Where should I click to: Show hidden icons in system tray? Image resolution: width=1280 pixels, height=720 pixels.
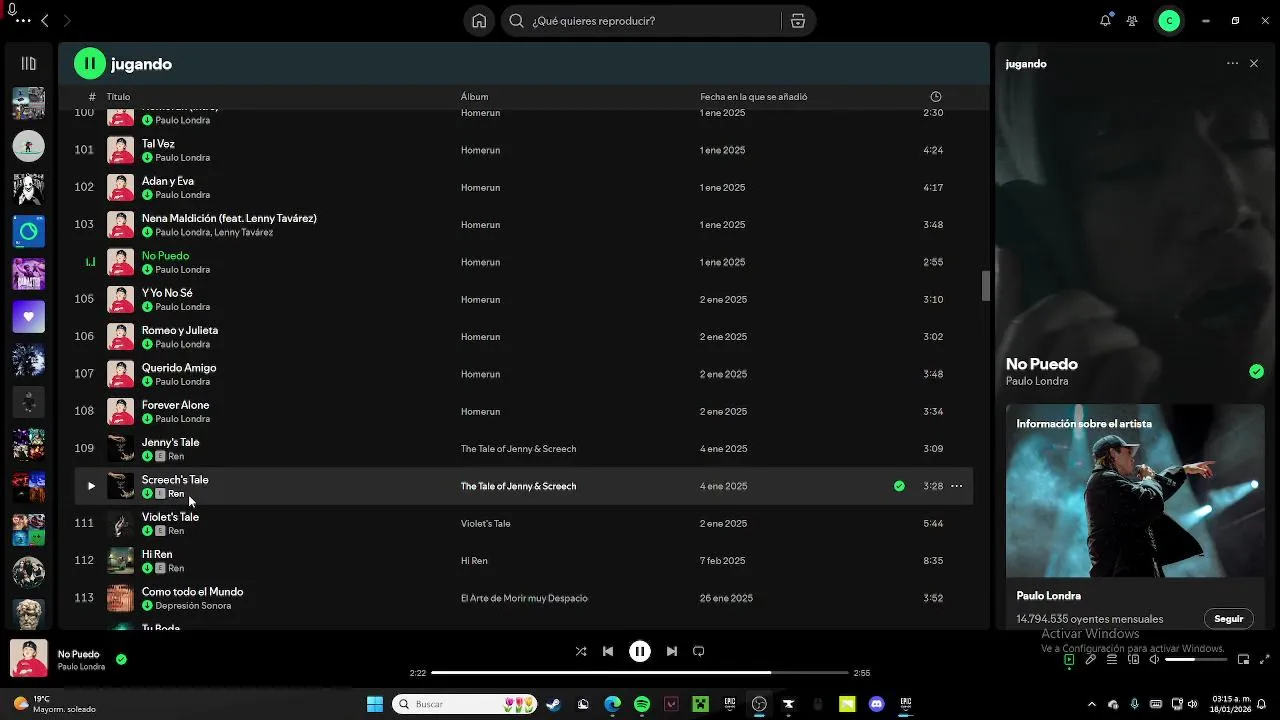(1092, 704)
